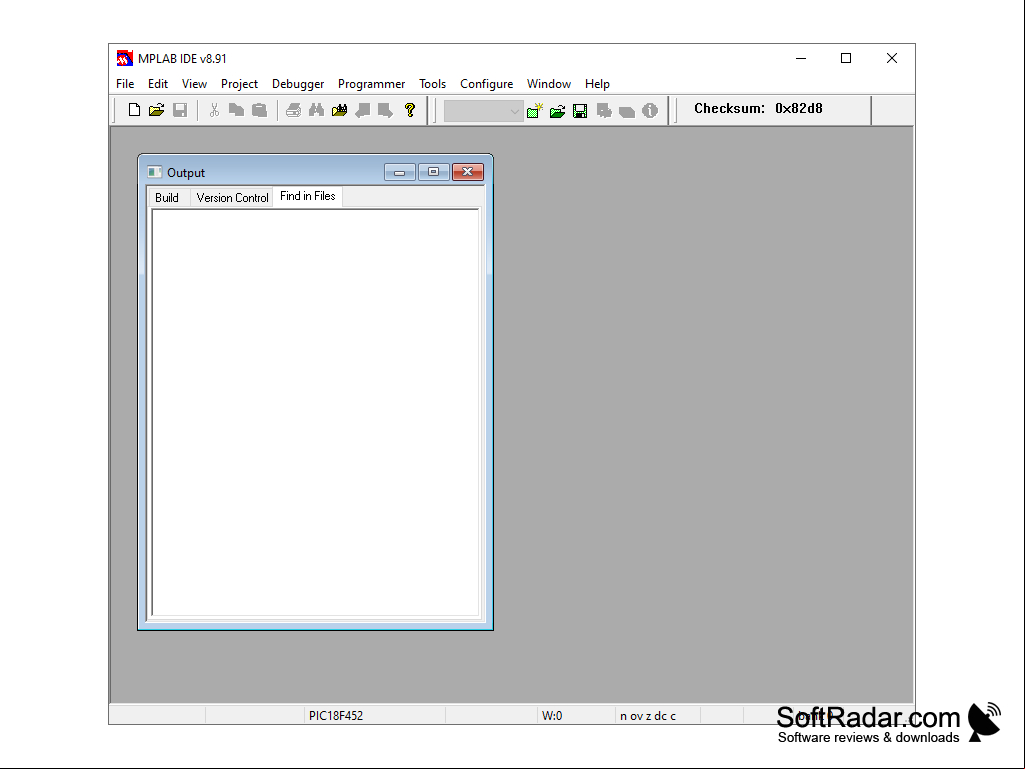This screenshot has height=769, width=1025.
Task: Open the File menu
Action: pos(125,84)
